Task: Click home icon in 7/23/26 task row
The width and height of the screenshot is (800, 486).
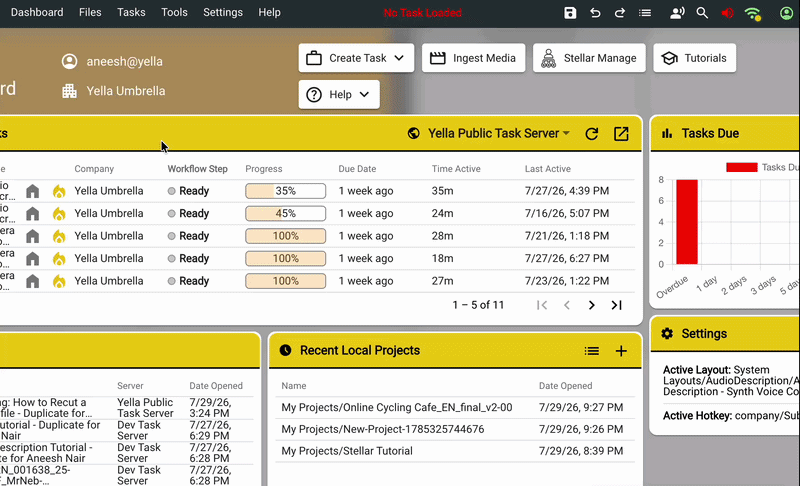Action: coord(33,281)
